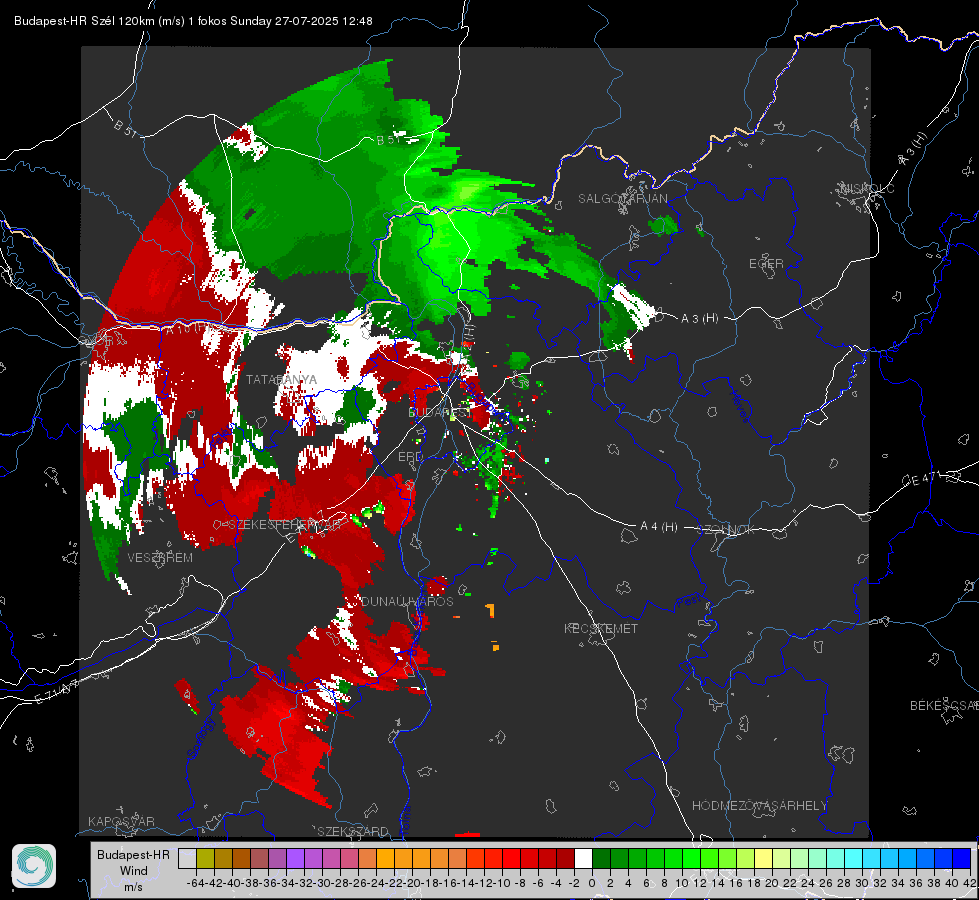
Task: Click the ÉRD town label south of Budapest
Action: click(x=410, y=457)
